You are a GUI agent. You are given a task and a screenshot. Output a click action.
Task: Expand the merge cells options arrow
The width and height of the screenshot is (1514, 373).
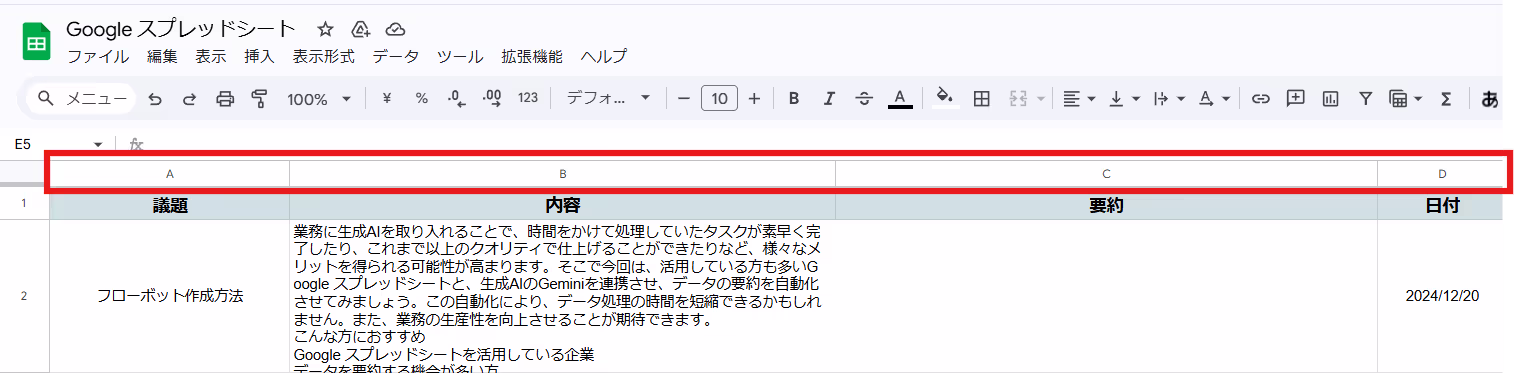point(1040,99)
